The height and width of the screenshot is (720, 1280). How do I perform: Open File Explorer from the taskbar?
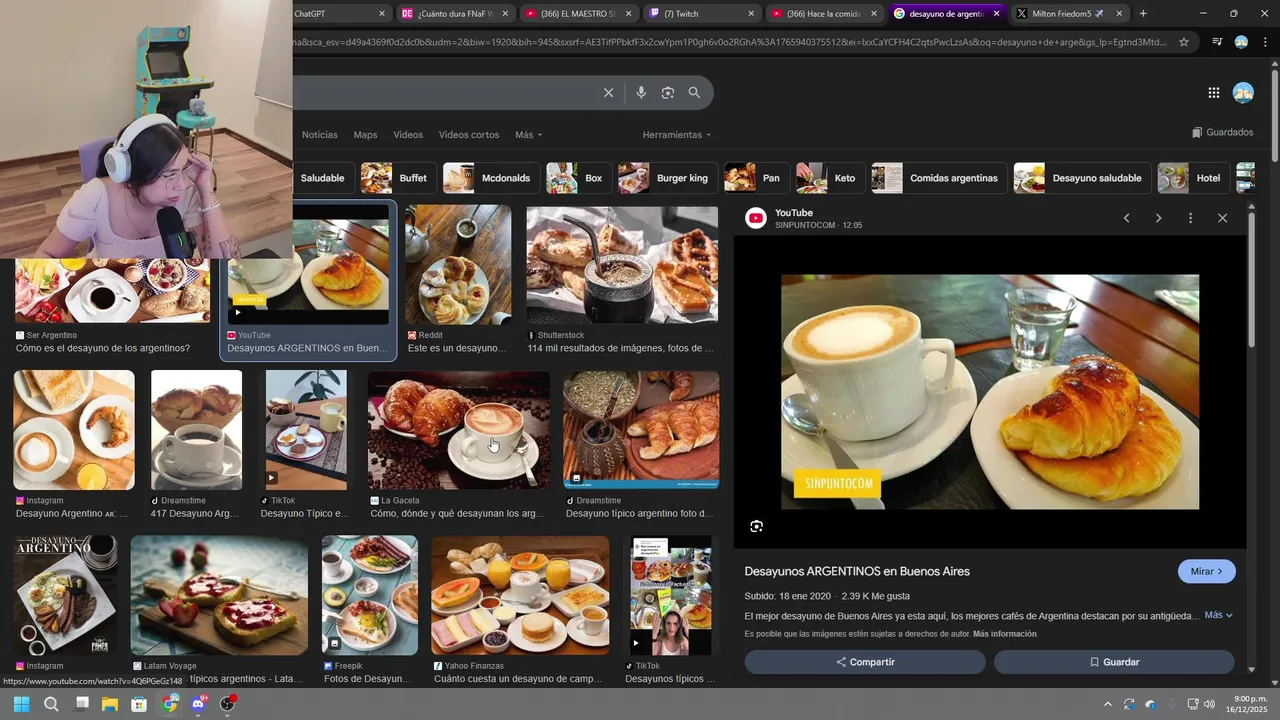pos(110,704)
